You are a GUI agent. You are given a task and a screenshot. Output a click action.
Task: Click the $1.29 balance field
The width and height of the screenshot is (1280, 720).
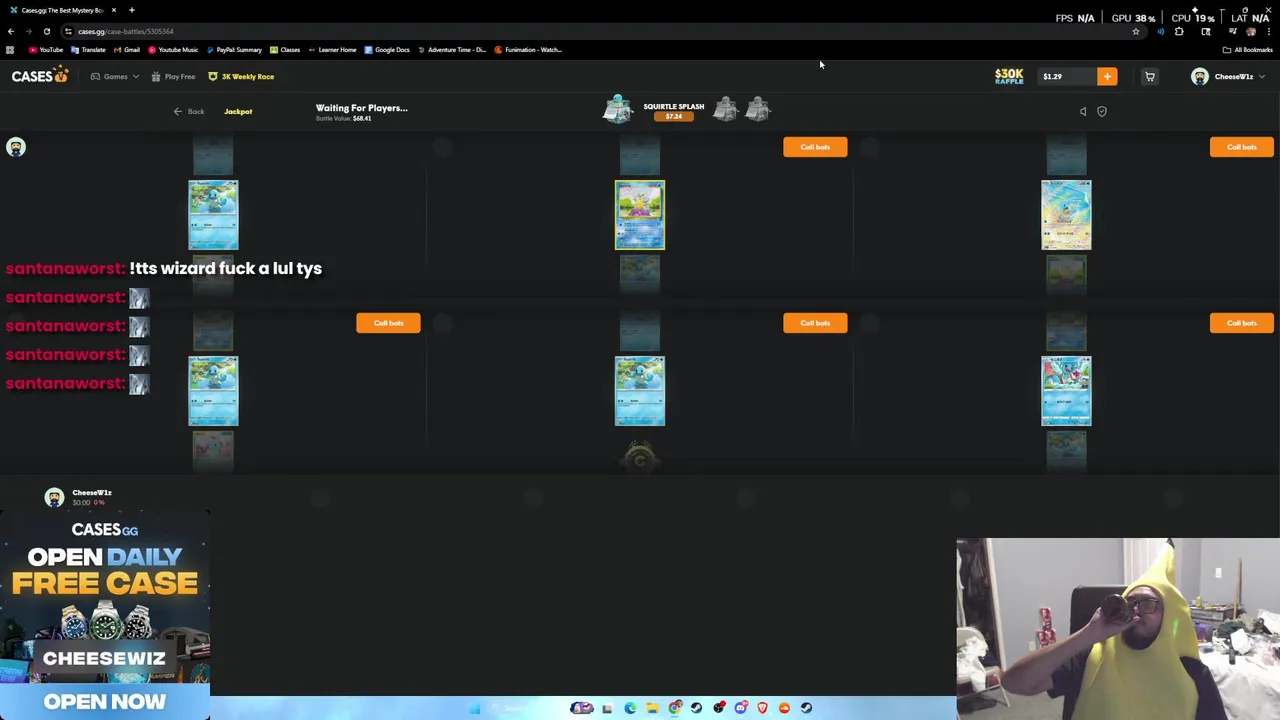(x=1066, y=77)
